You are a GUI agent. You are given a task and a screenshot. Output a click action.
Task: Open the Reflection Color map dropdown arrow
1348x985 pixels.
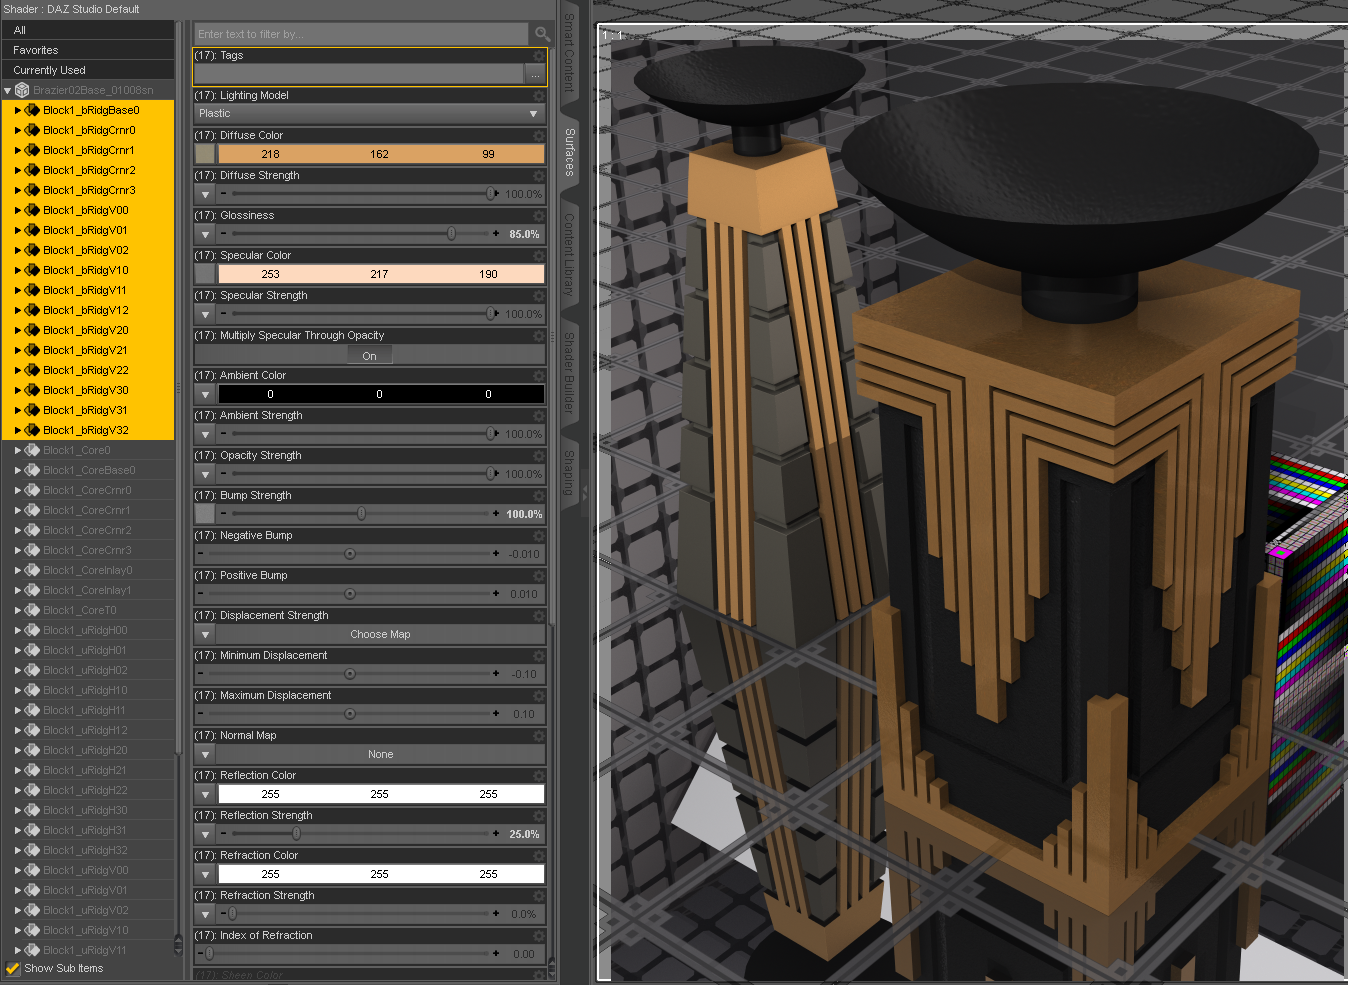click(205, 794)
